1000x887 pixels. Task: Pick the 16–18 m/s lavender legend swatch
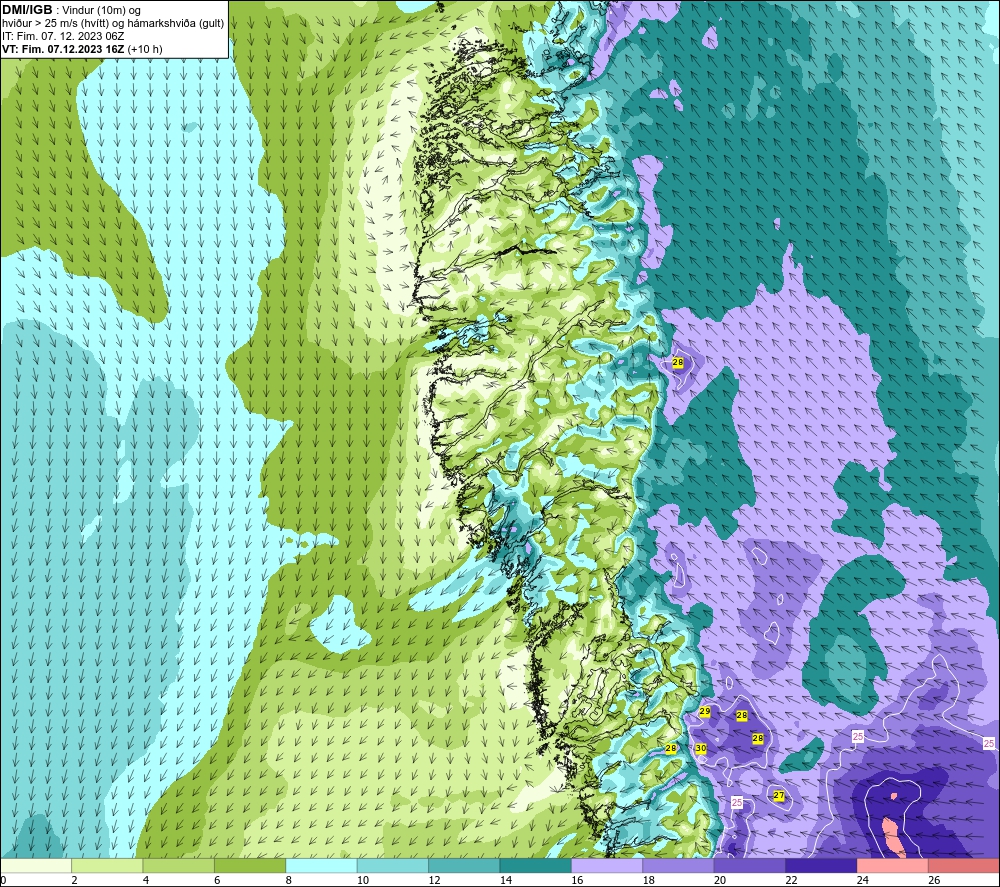pos(607,866)
